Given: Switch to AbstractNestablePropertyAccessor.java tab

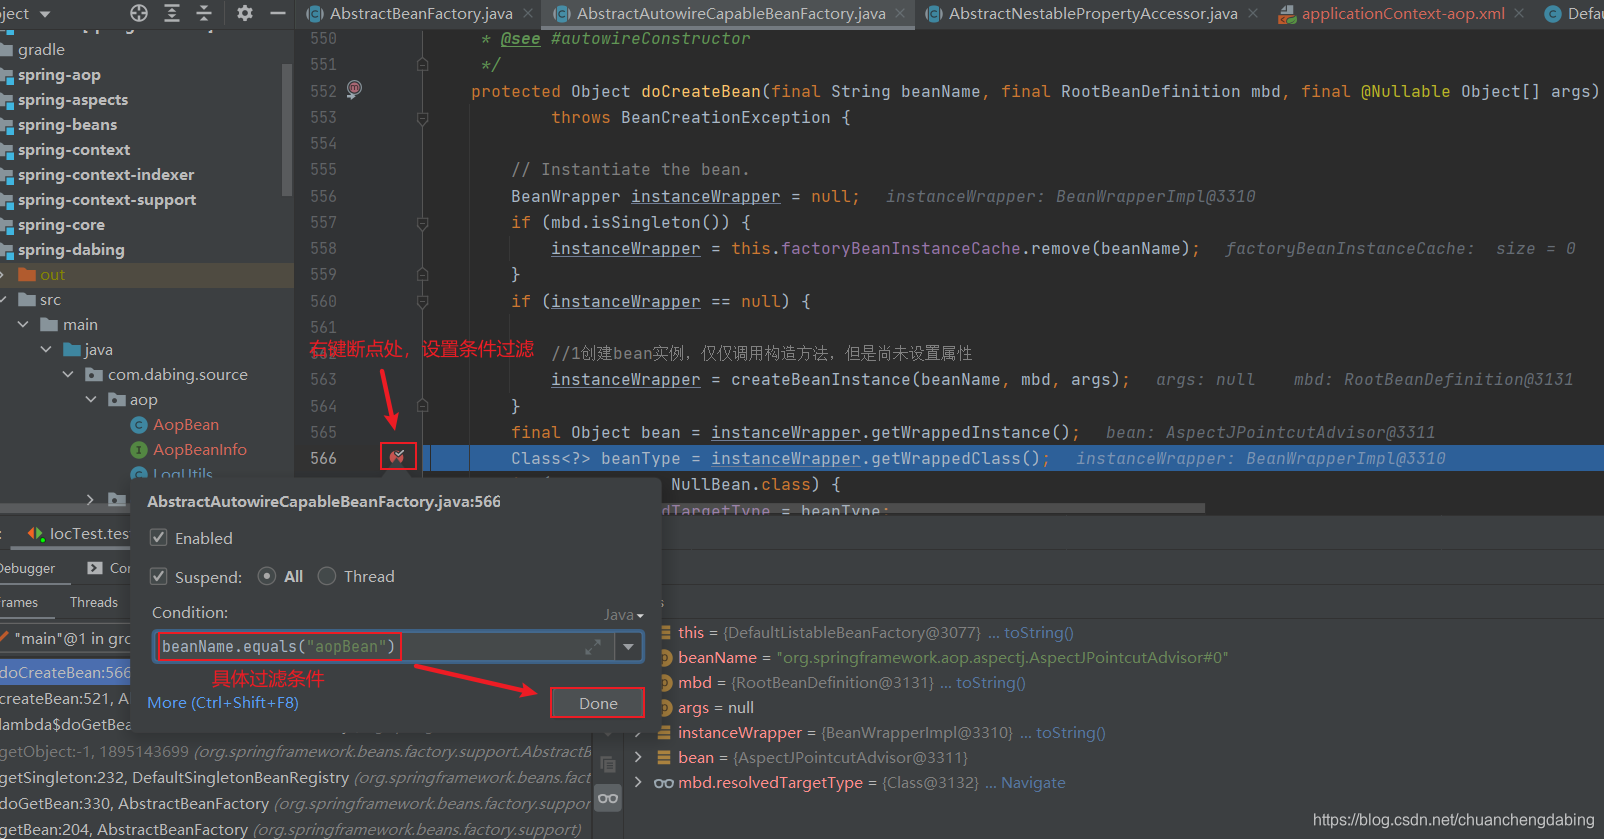Looking at the screenshot, I should [x=1093, y=13].
